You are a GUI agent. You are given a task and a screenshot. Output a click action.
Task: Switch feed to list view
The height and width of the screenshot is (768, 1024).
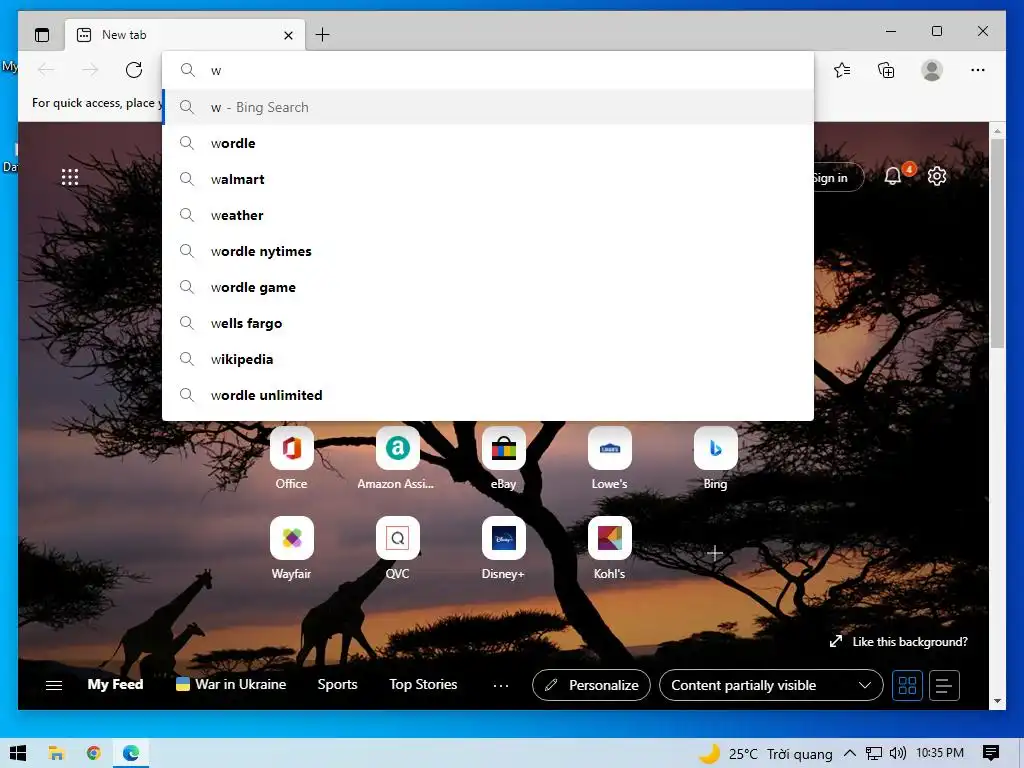coord(944,685)
